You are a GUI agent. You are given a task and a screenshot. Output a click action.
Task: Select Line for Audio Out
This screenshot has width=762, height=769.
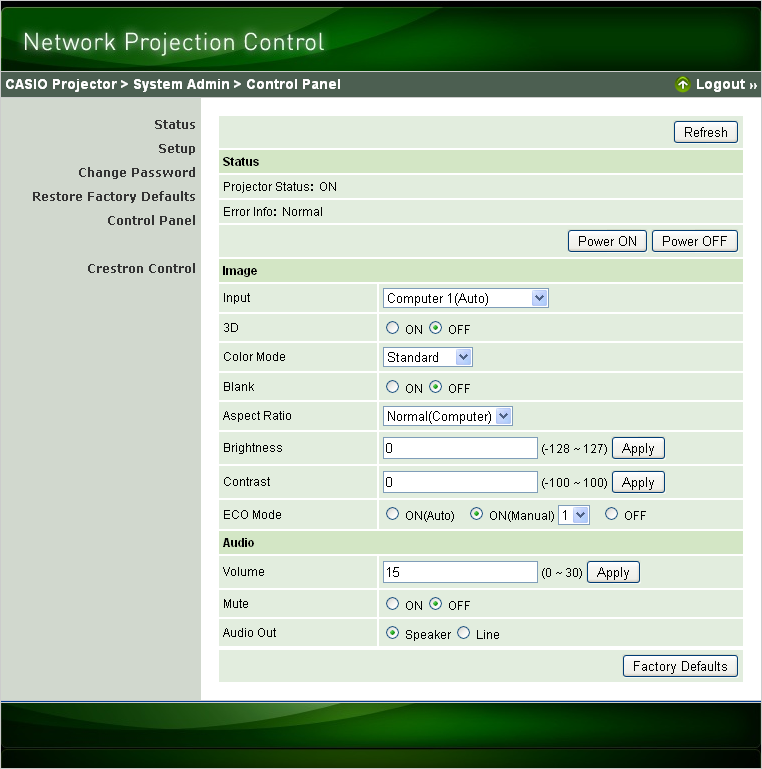pyautogui.click(x=463, y=633)
